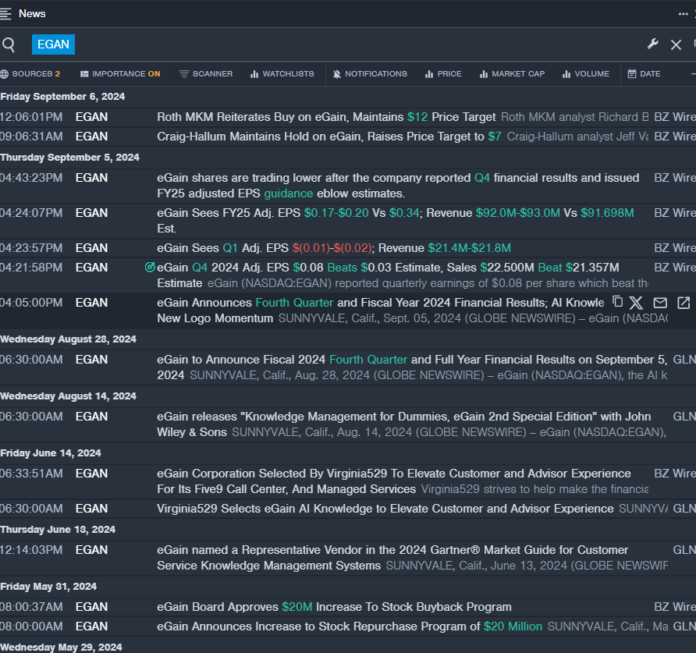Image resolution: width=696 pixels, height=653 pixels.
Task: Click the 04:24:07PM timestamp
Action: pyautogui.click(x=31, y=213)
